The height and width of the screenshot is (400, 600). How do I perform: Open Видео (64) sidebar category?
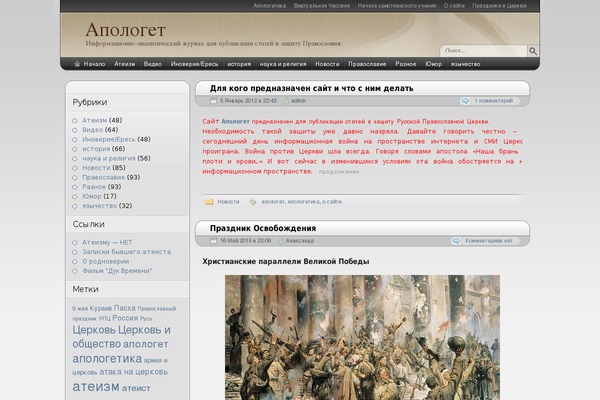coord(93,130)
